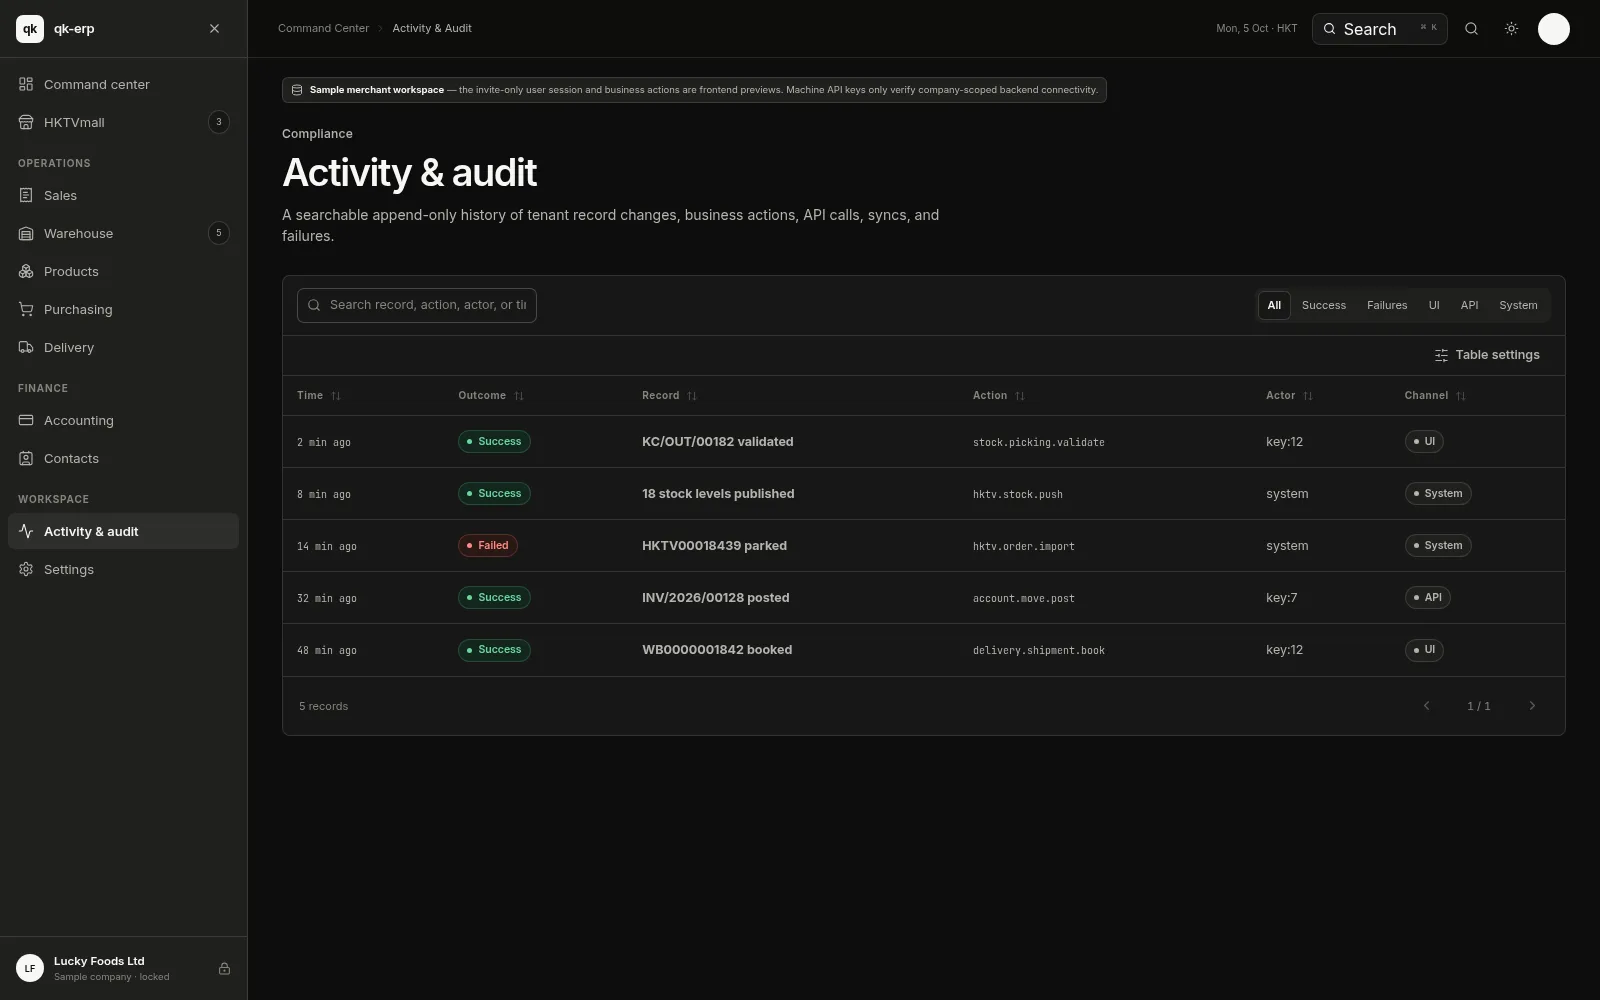Go to previous page arrow
Viewport: 1600px width, 1000px height.
pos(1427,706)
